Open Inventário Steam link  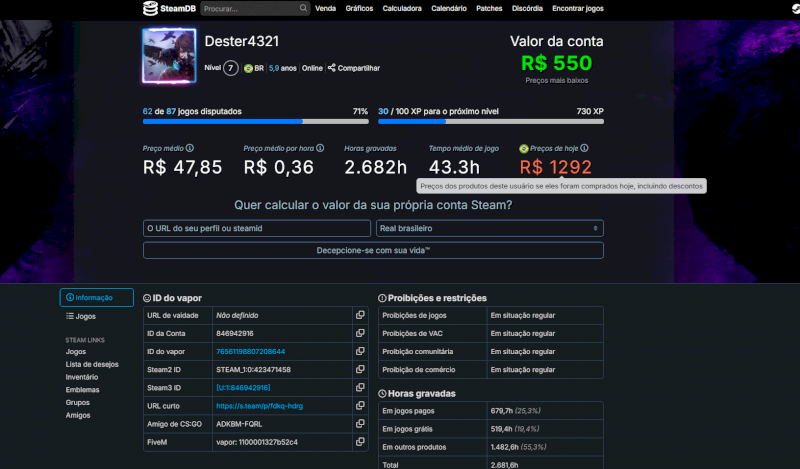pyautogui.click(x=82, y=377)
